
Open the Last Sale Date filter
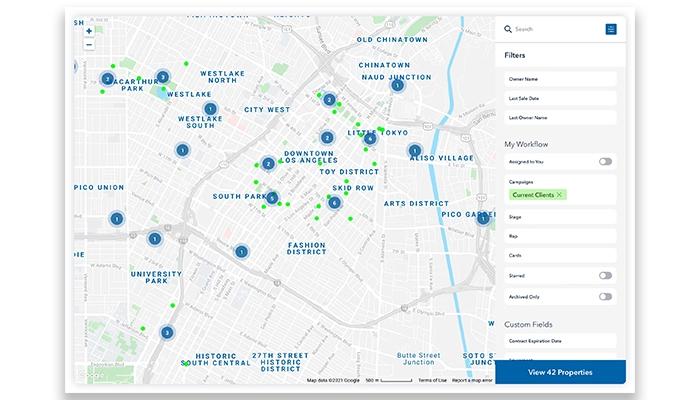coord(560,98)
